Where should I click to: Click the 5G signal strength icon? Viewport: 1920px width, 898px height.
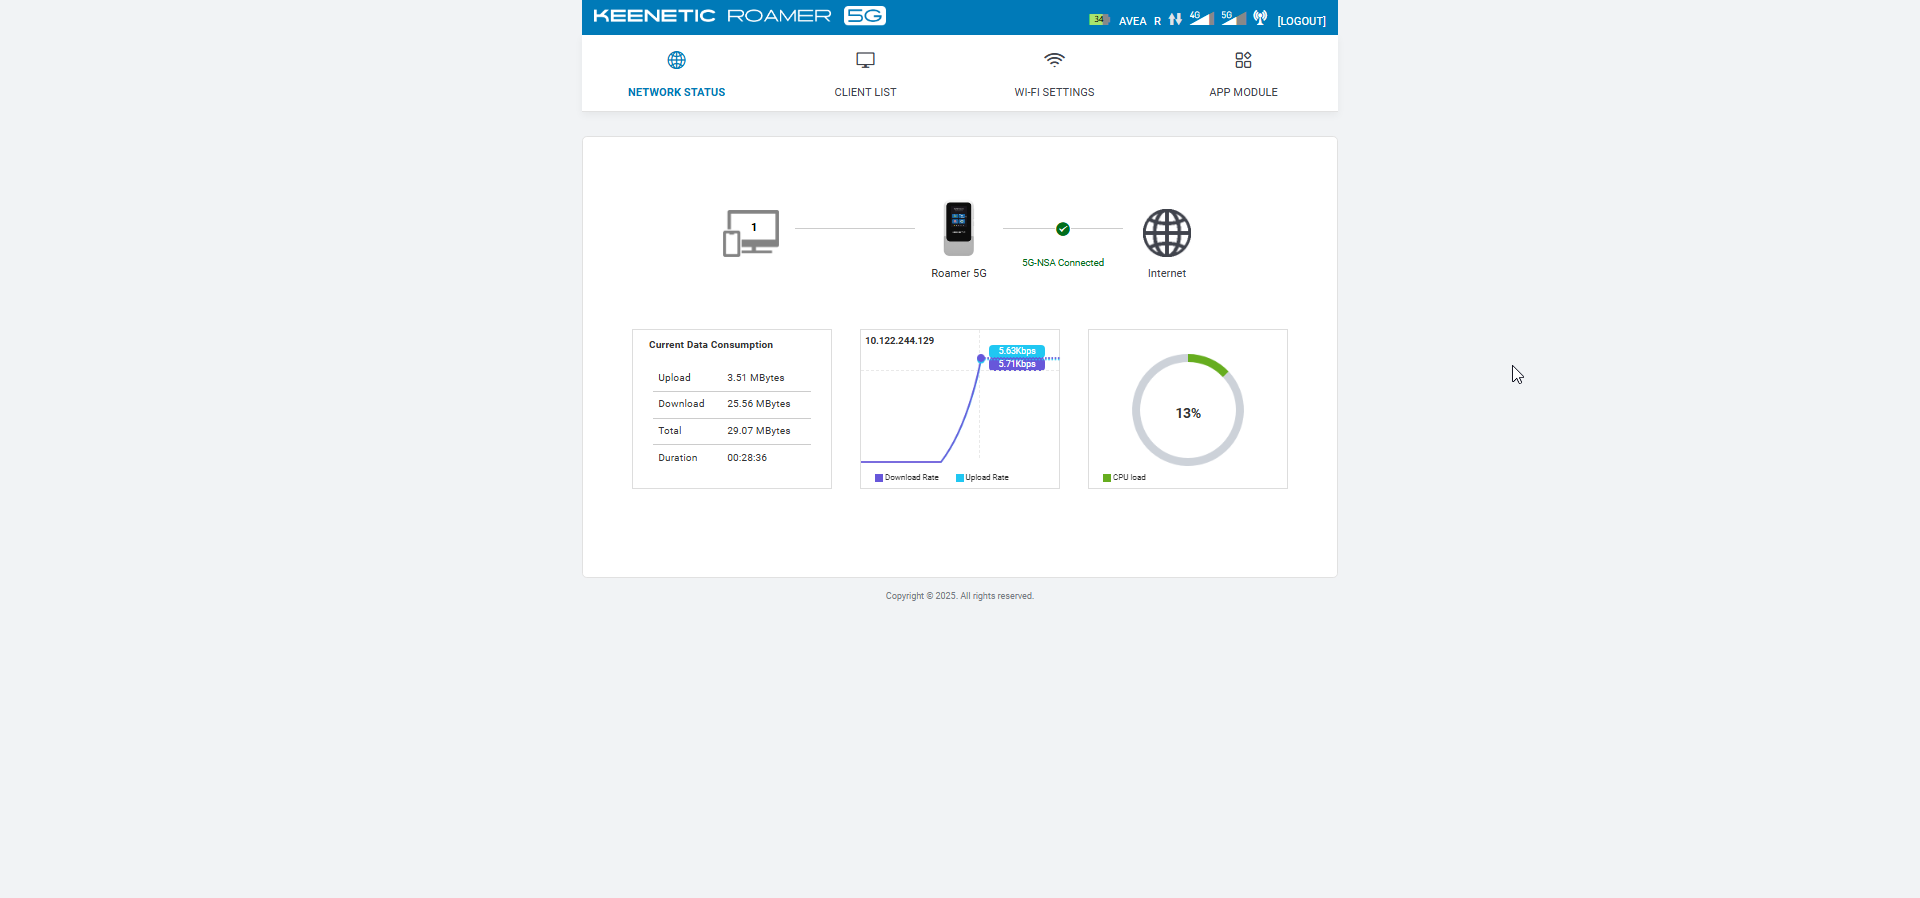tap(1233, 18)
